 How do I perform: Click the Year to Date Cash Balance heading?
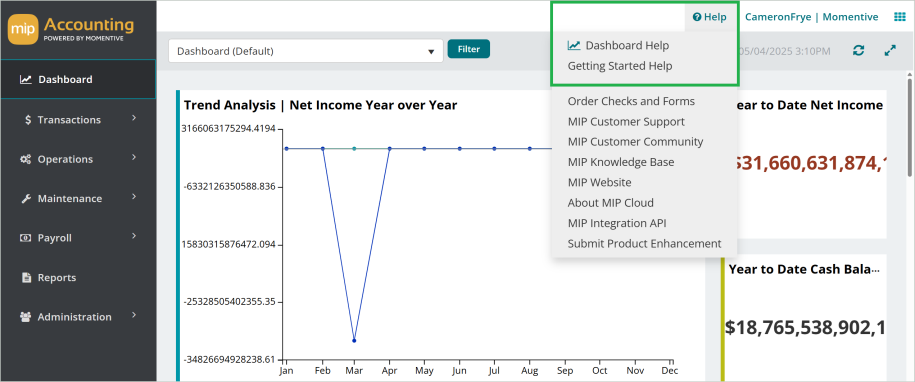tap(804, 269)
